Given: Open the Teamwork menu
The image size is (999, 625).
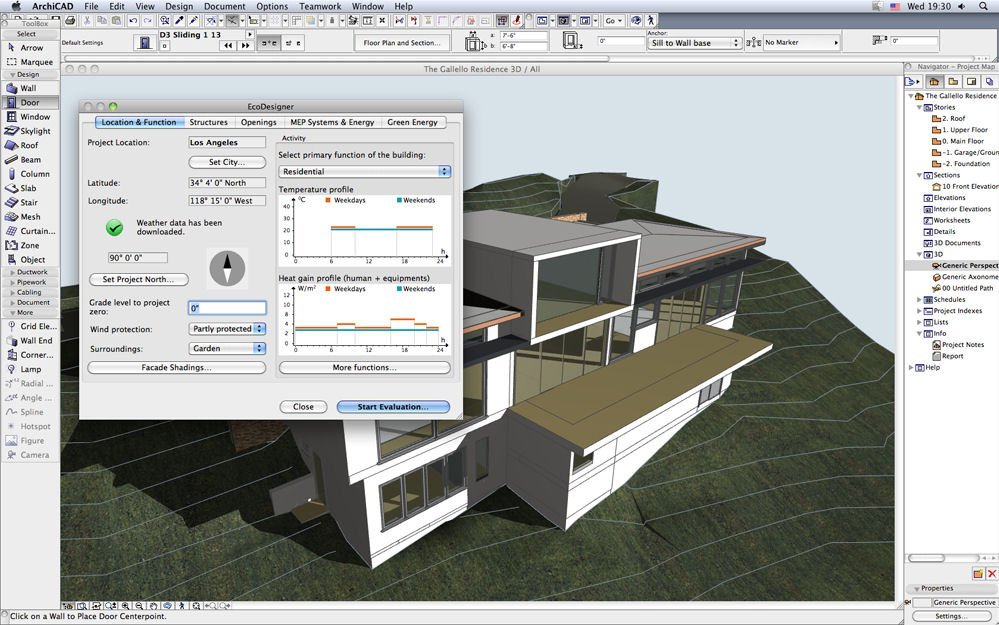Looking at the screenshot, I should click(319, 6).
